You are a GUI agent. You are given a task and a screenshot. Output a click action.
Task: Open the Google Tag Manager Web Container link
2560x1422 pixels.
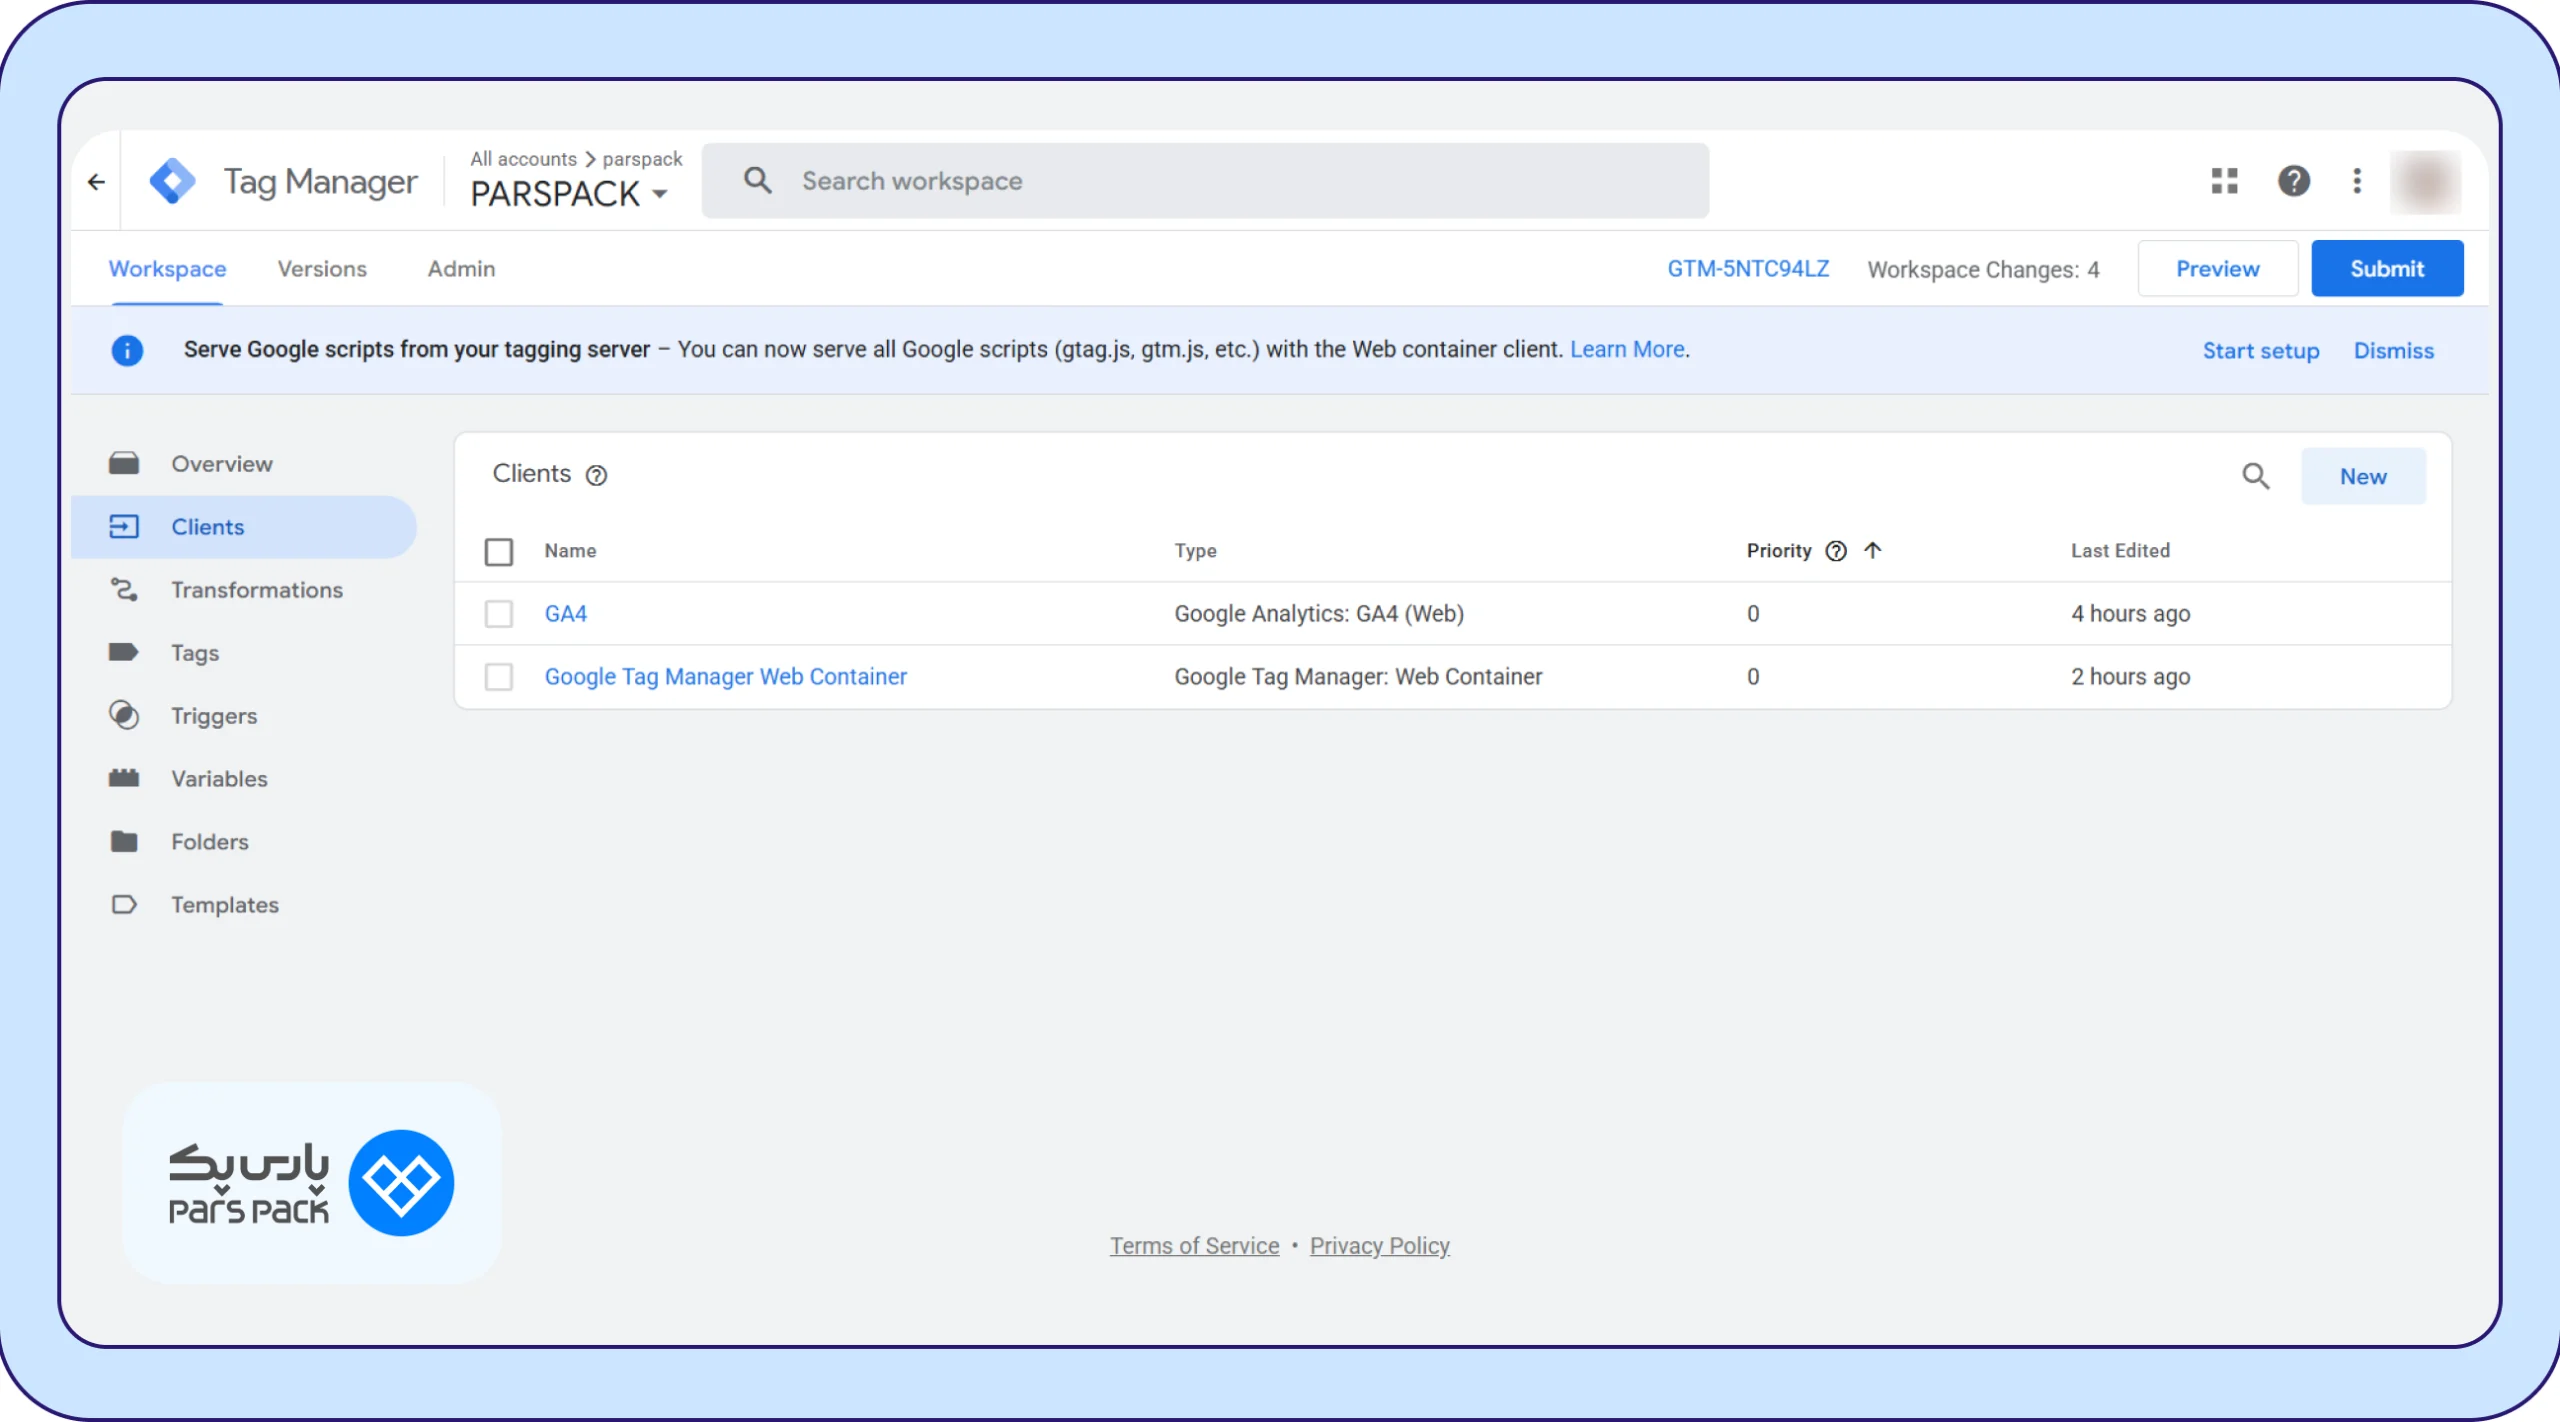726,677
